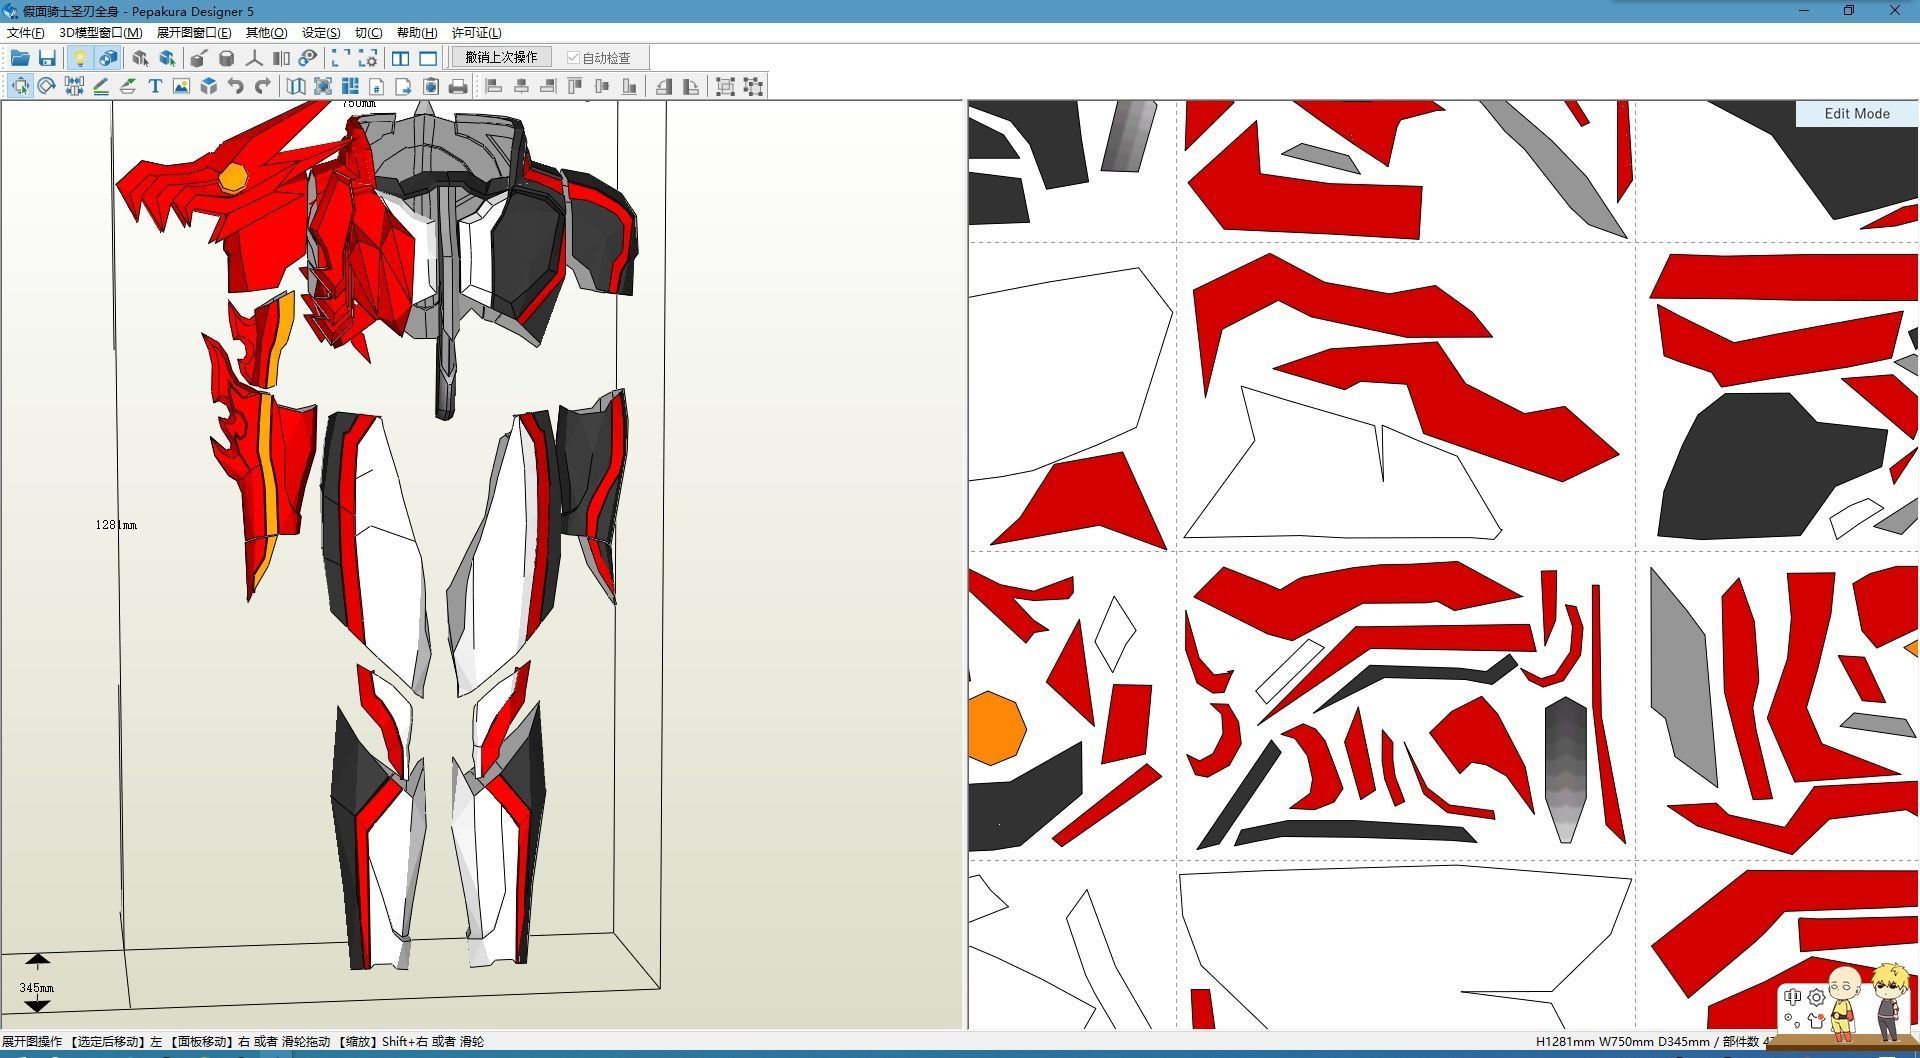1920x1058 pixels.
Task: Select the join/disjoin faces tool
Action: [74, 87]
